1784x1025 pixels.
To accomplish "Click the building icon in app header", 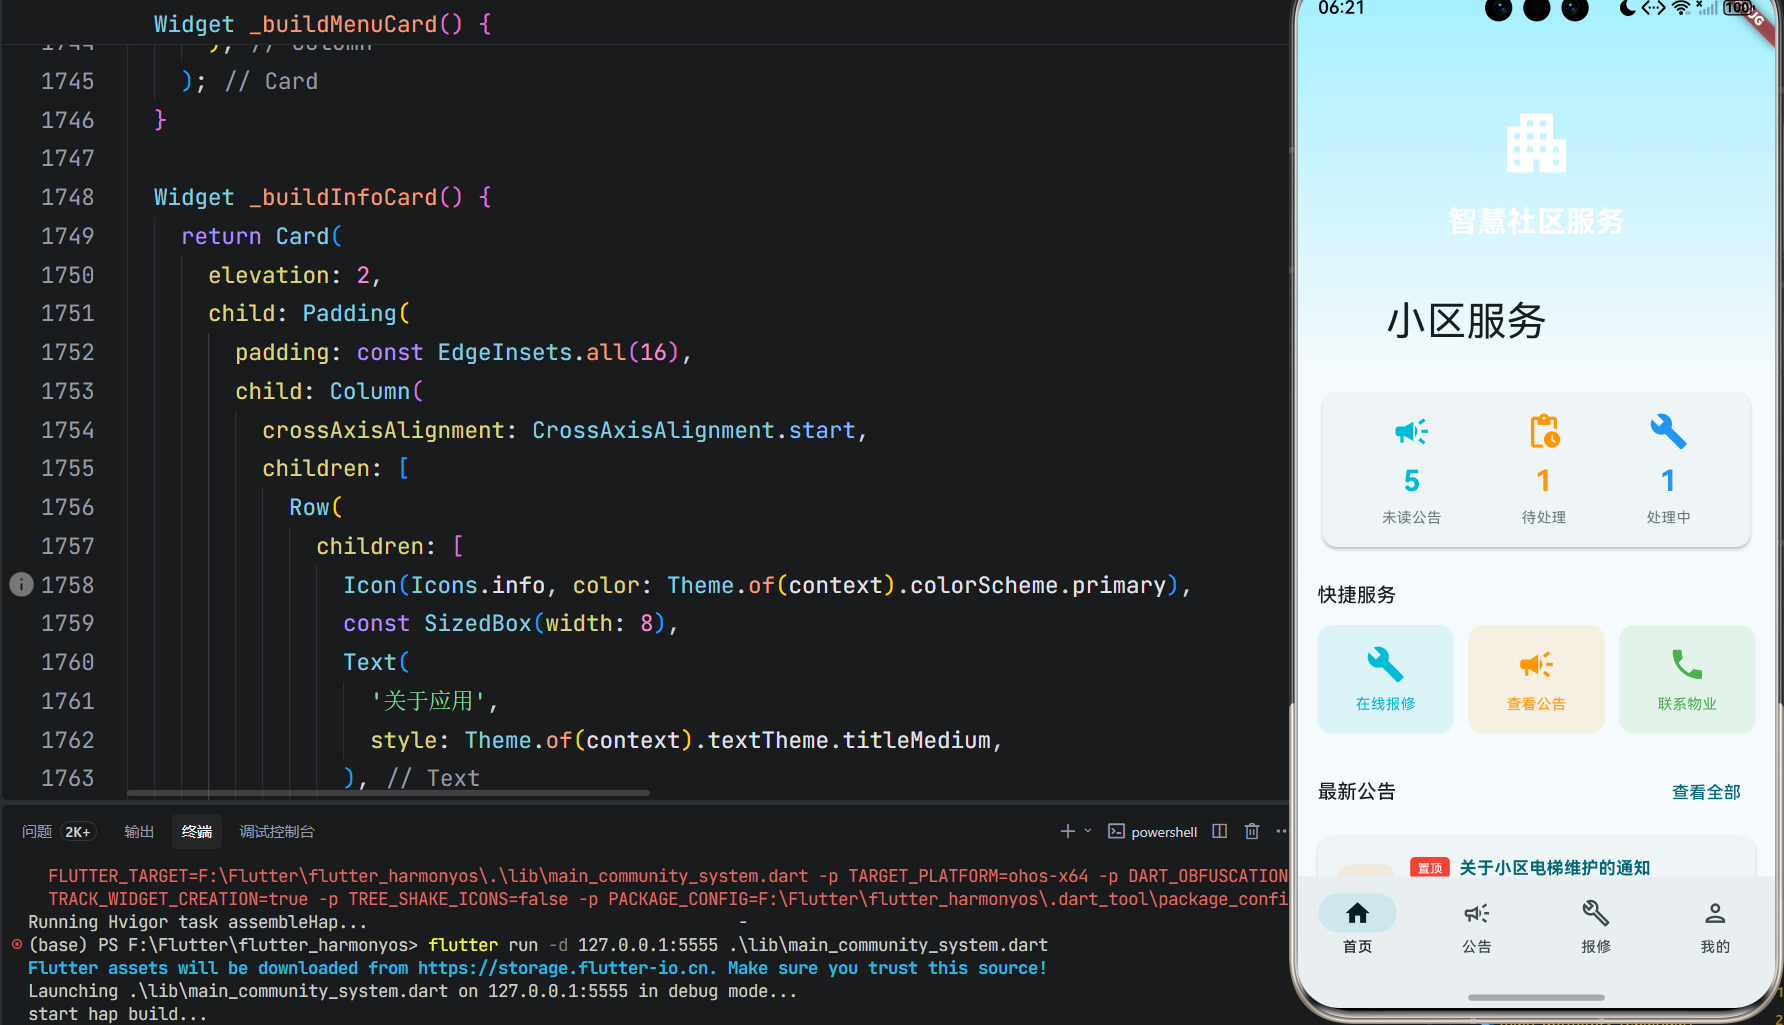I will click(x=1536, y=143).
